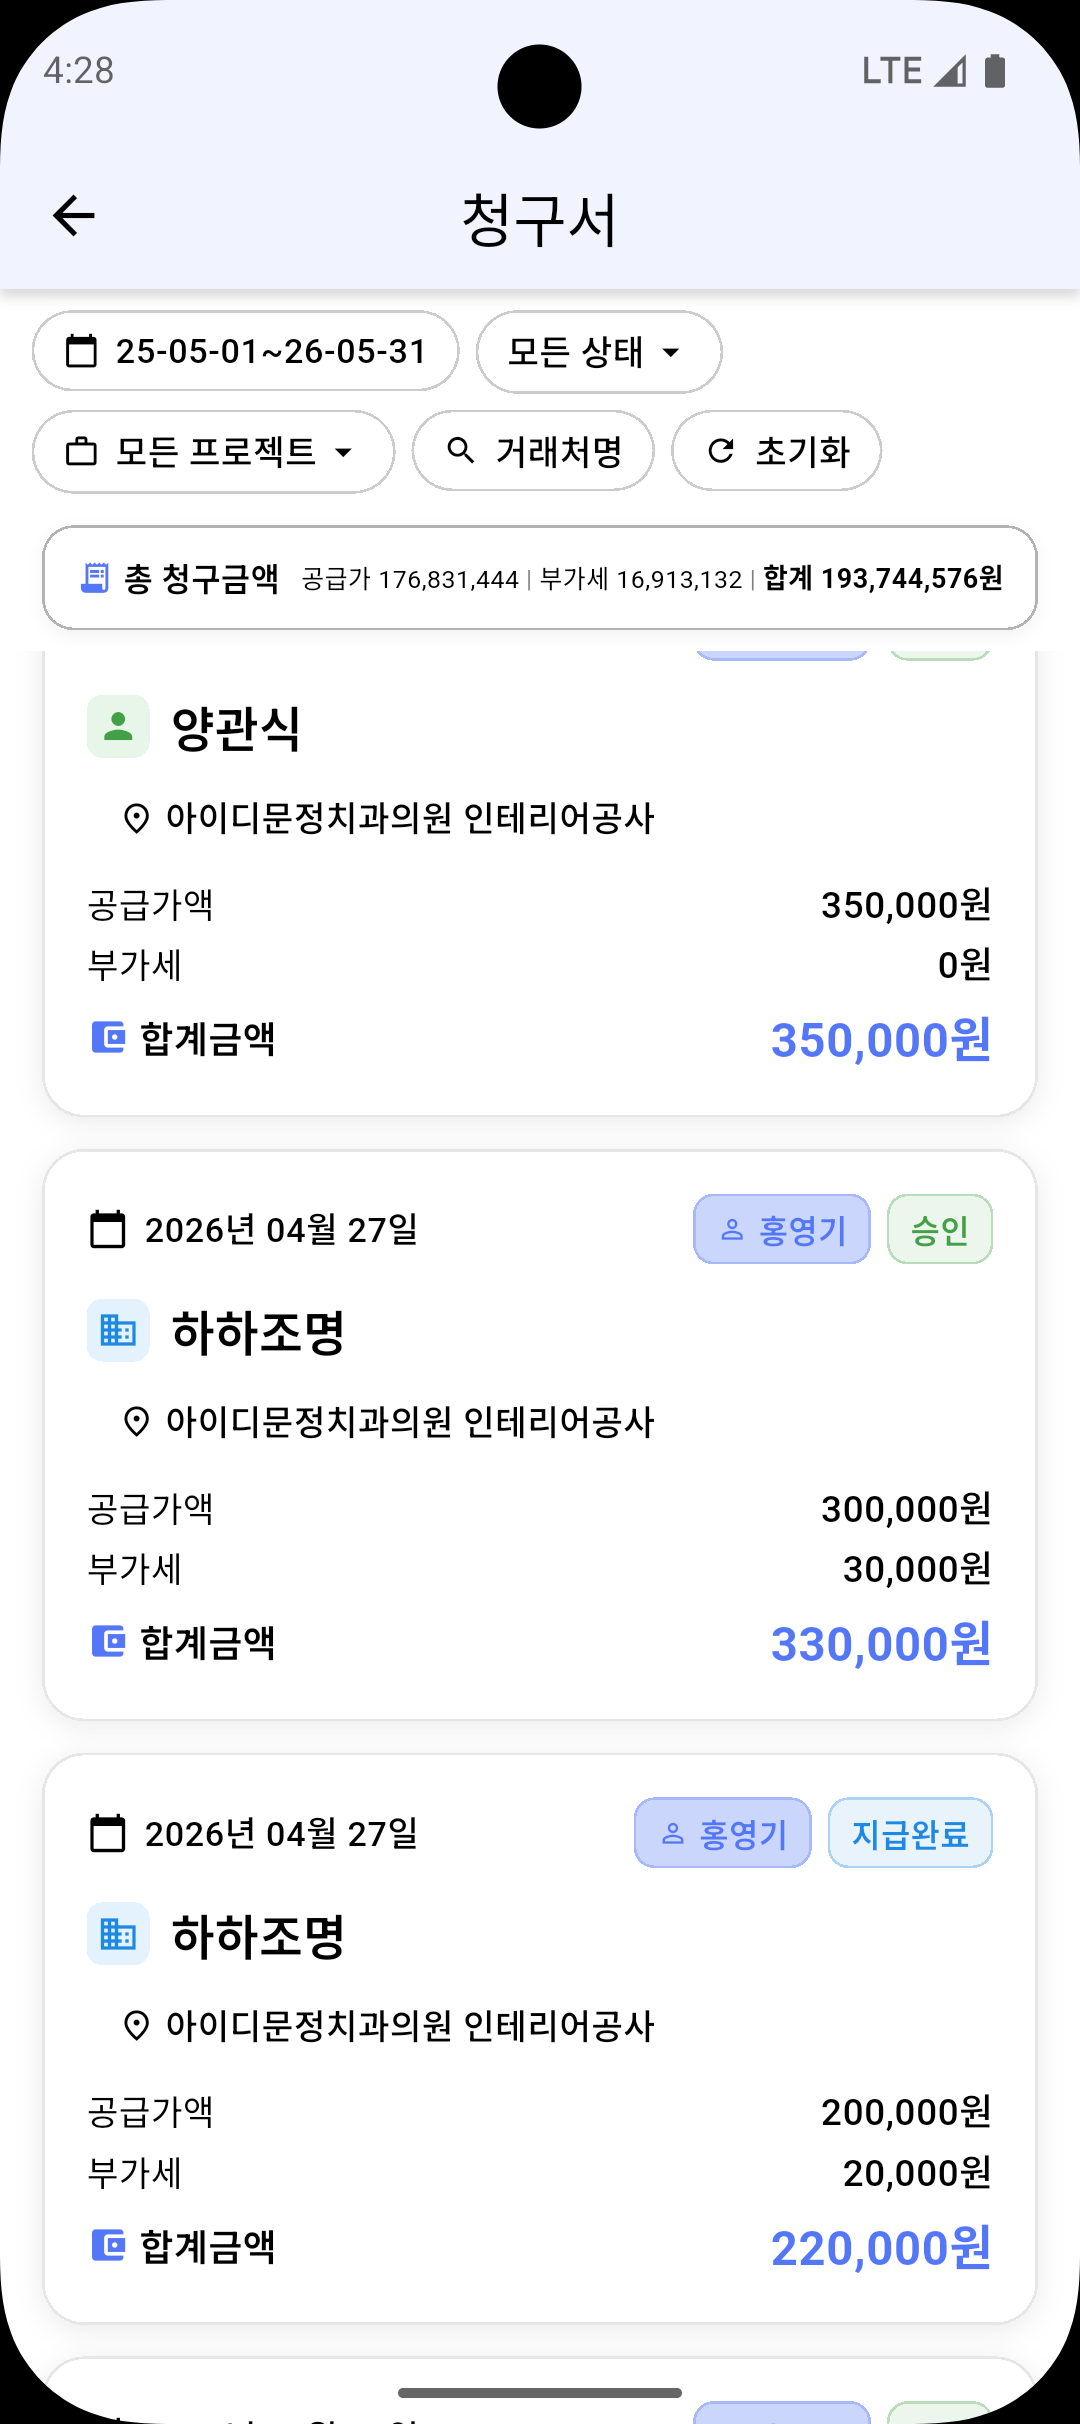The height and width of the screenshot is (2424, 1080).
Task: Tap the 총 청구금액 summary bar
Action: (540, 578)
